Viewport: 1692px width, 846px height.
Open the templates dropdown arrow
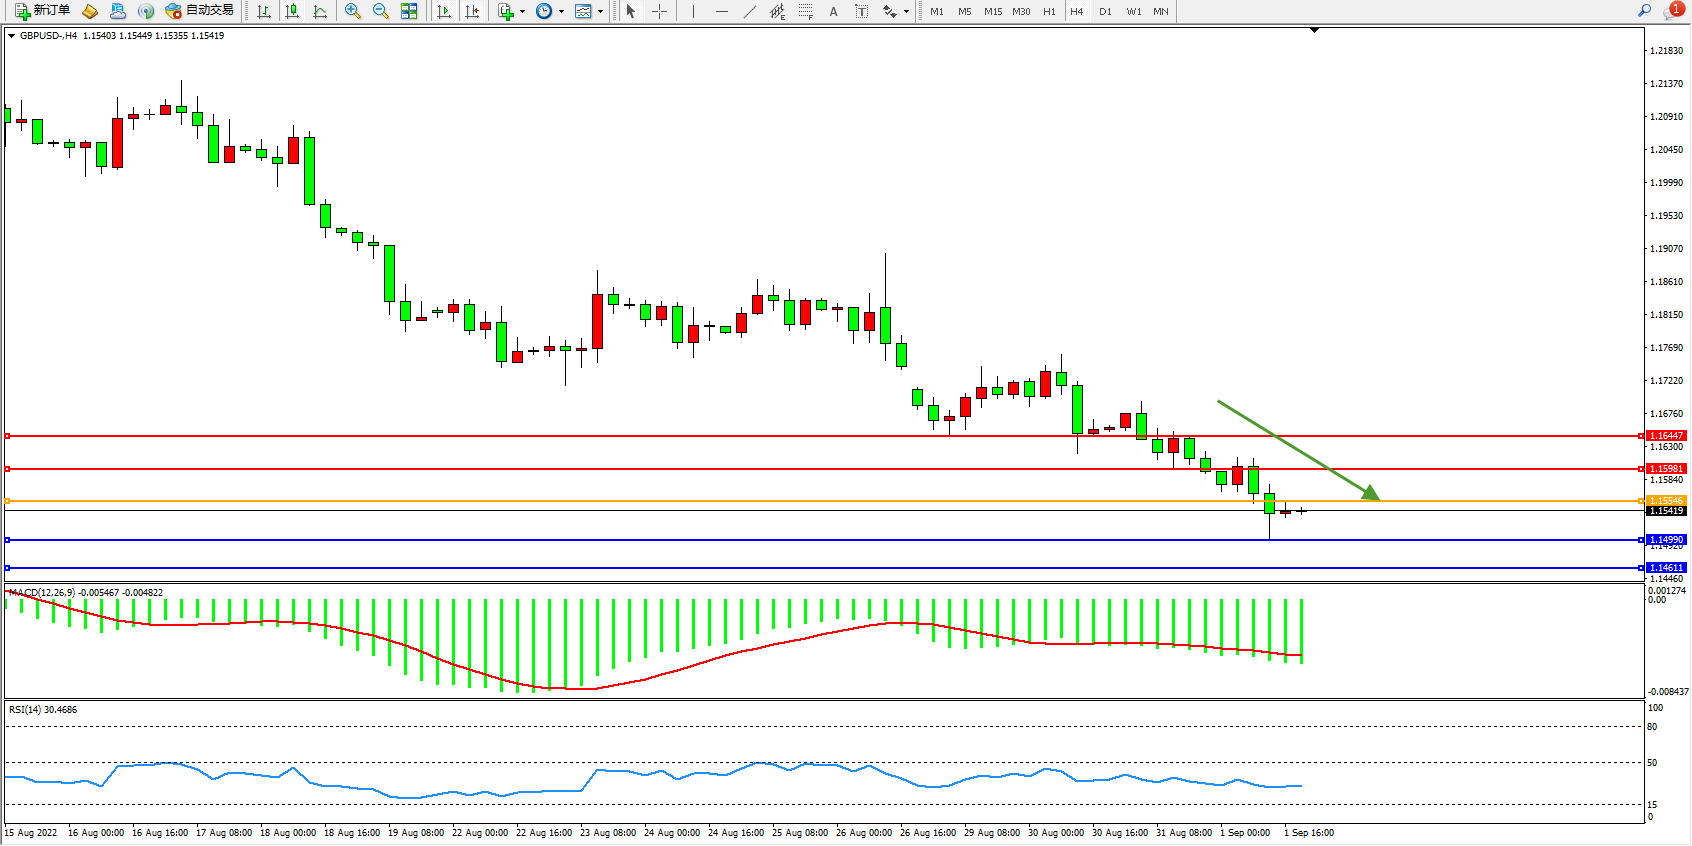pos(600,12)
